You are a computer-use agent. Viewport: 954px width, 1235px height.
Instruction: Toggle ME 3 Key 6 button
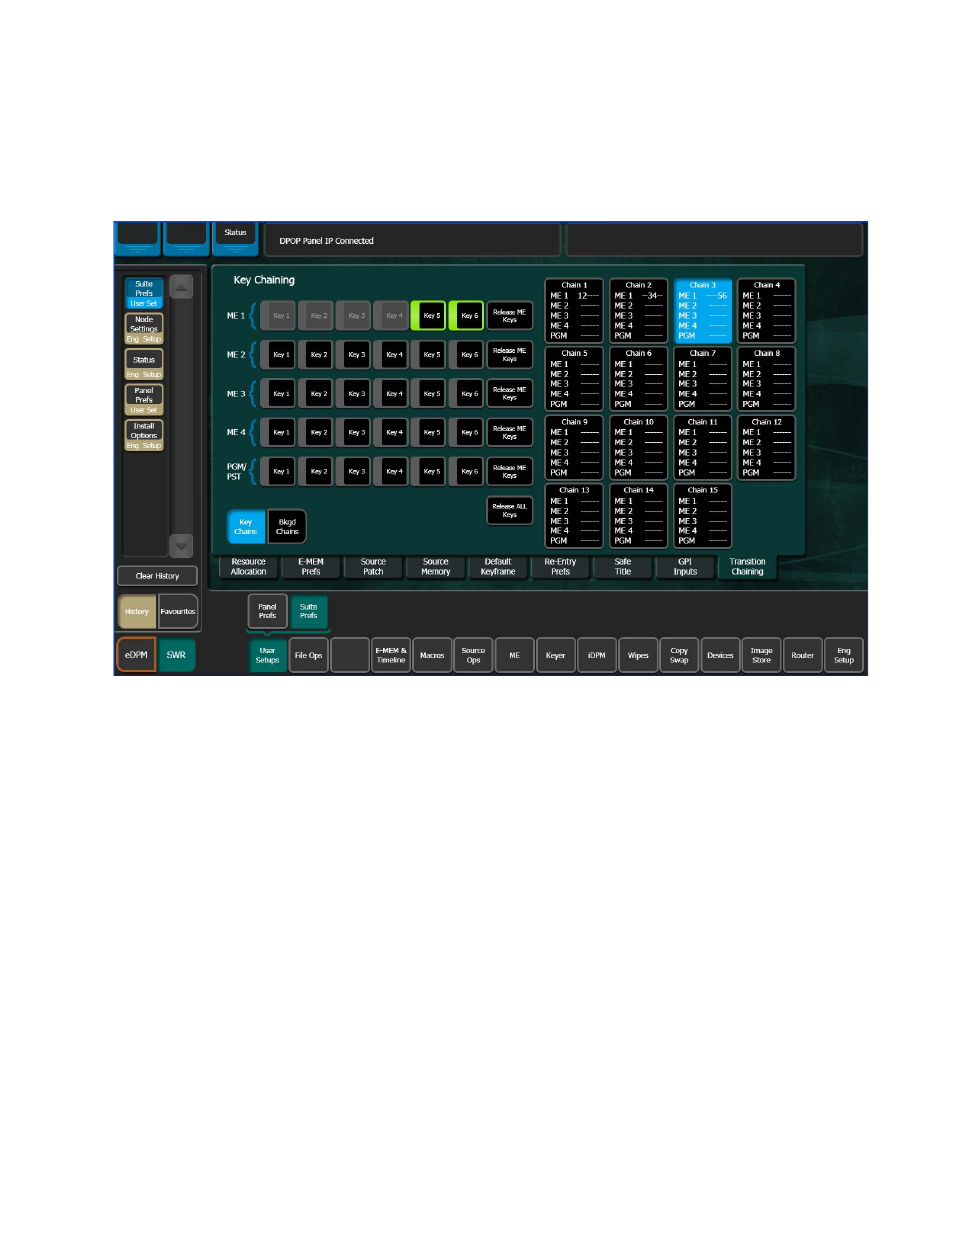[x=469, y=394]
